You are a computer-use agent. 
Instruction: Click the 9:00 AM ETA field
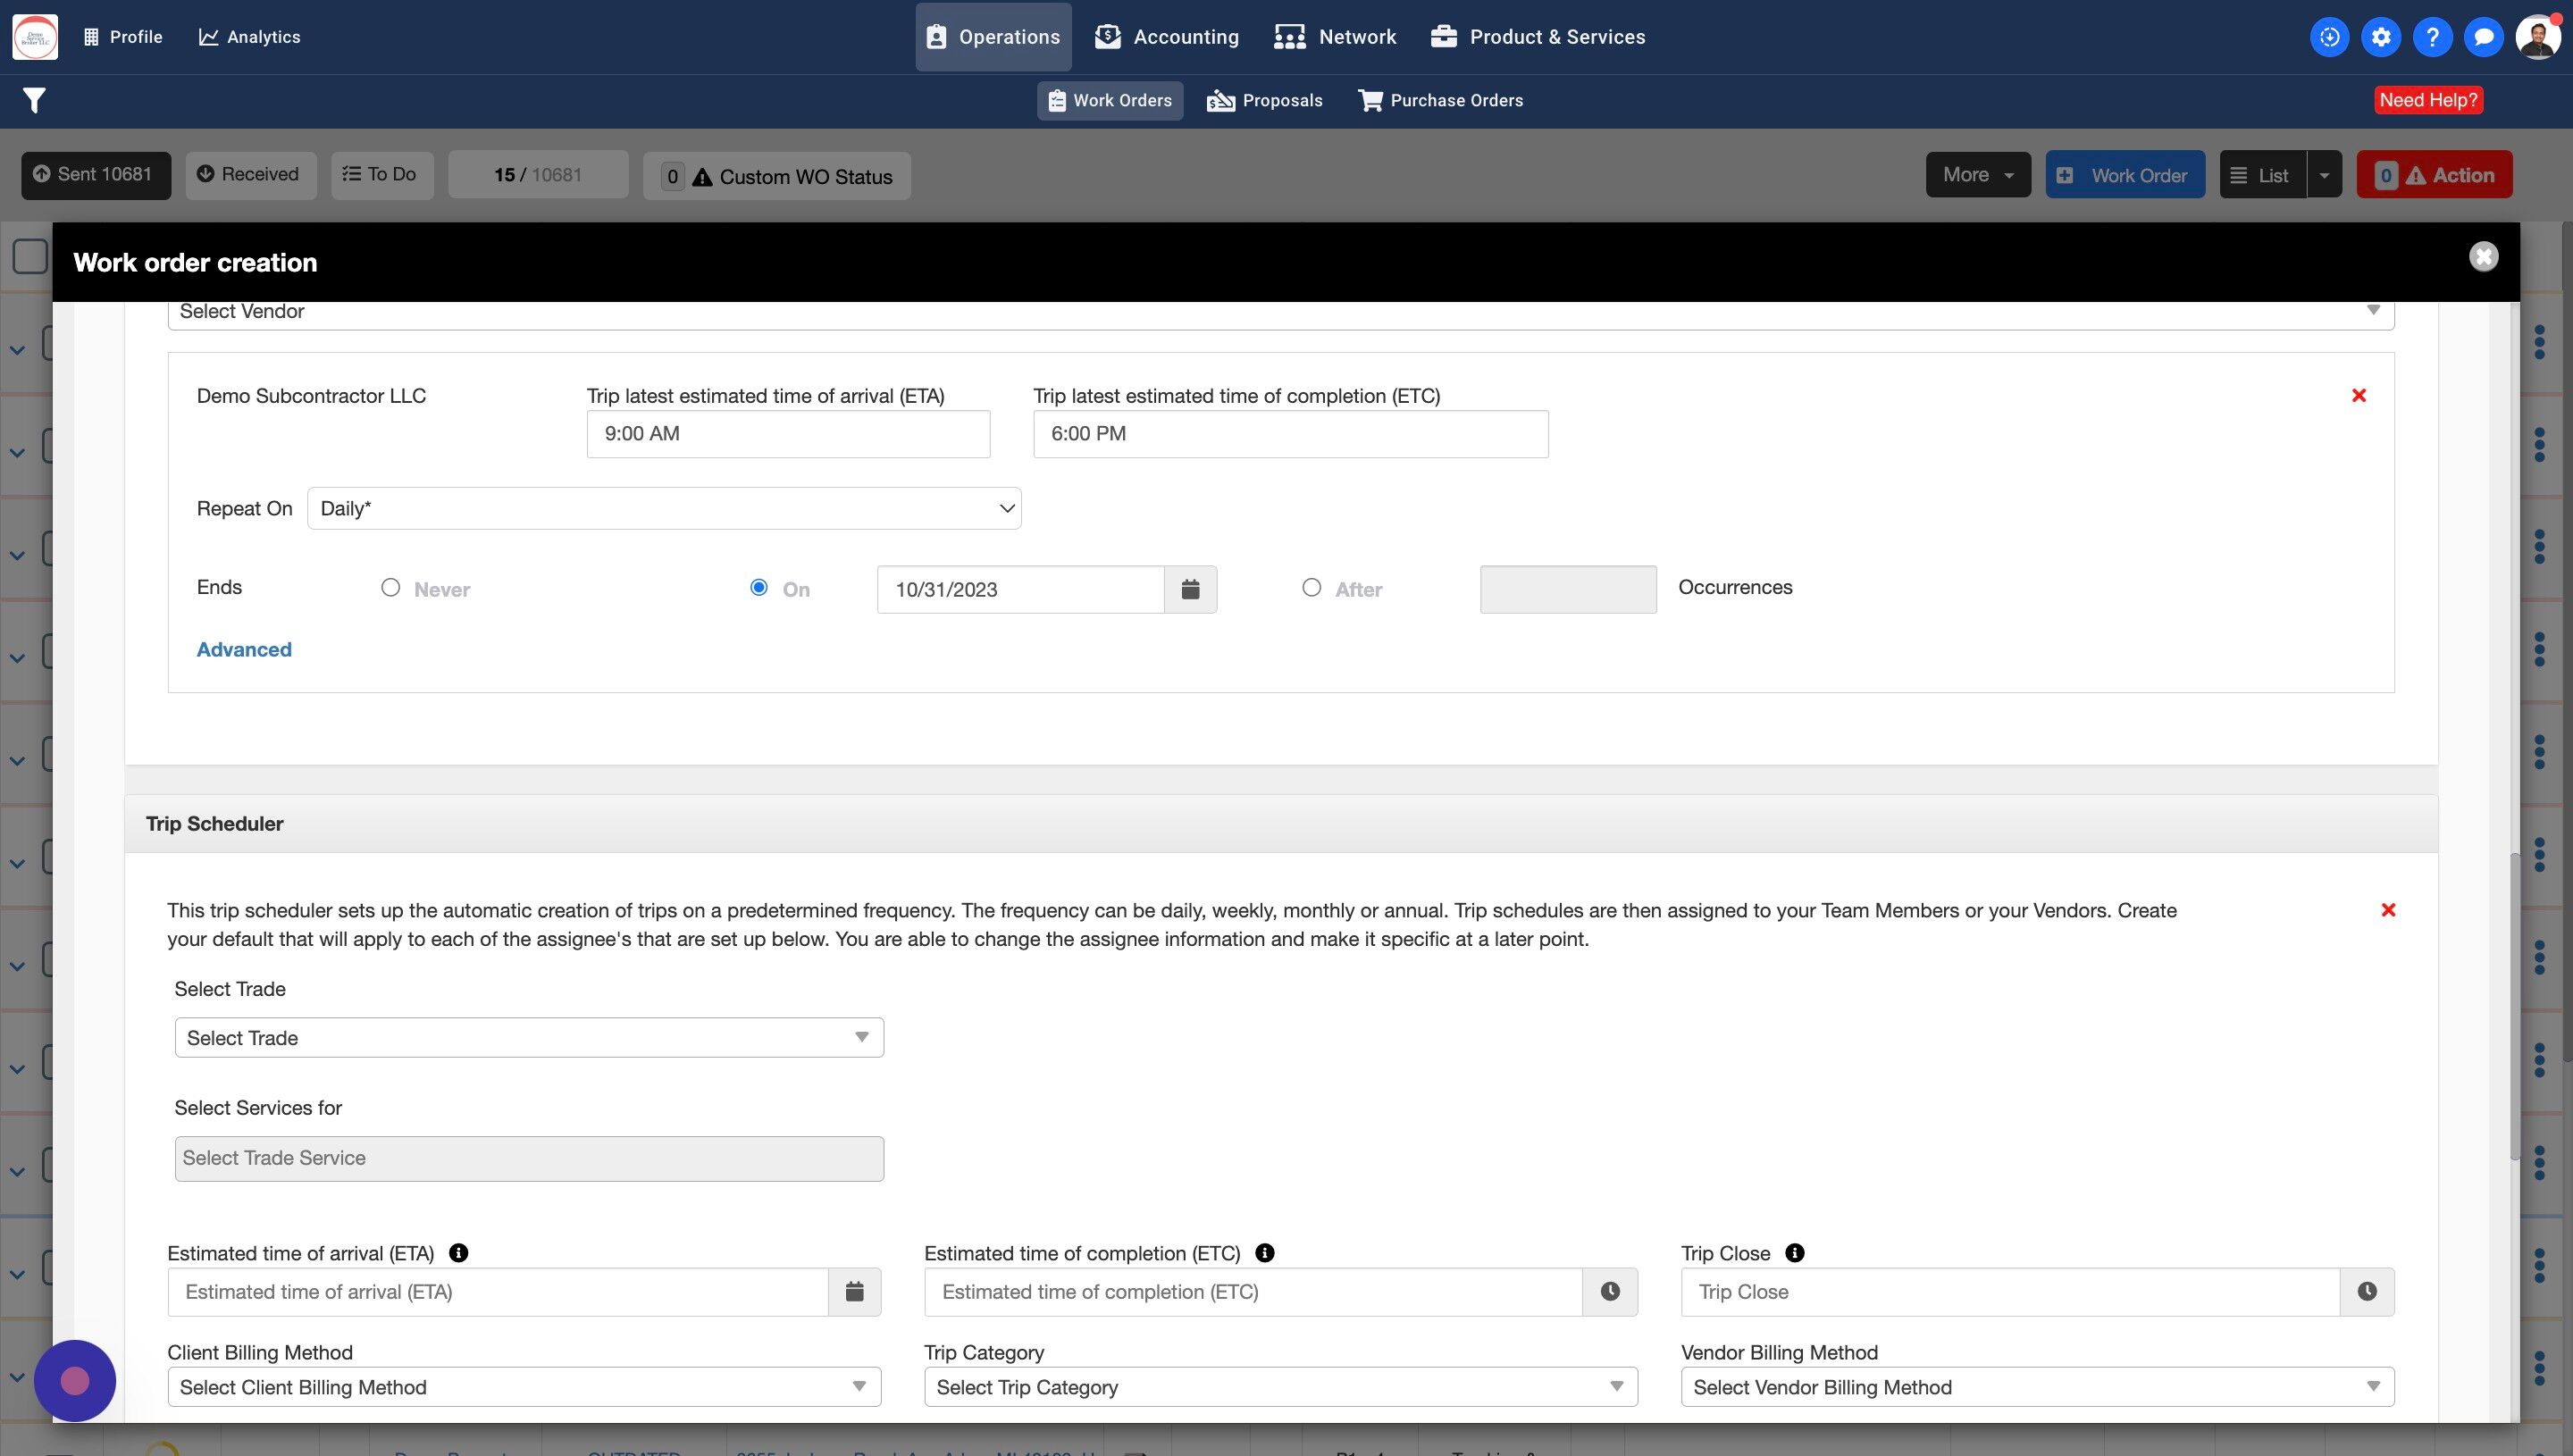pyautogui.click(x=788, y=434)
